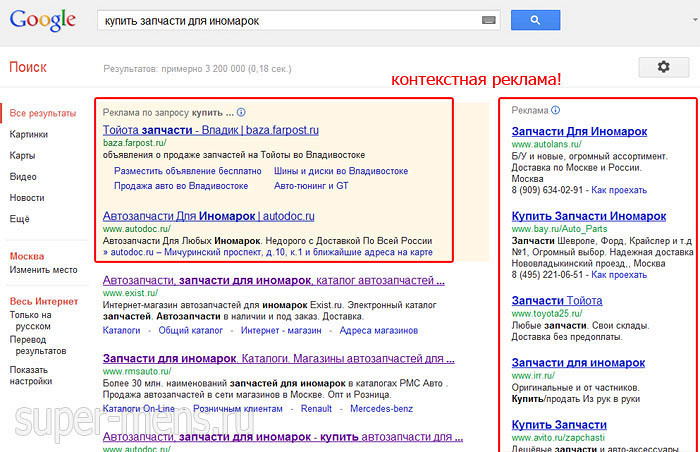Open sitelink 'Продажа авто во Владивостоке'

[x=181, y=185]
